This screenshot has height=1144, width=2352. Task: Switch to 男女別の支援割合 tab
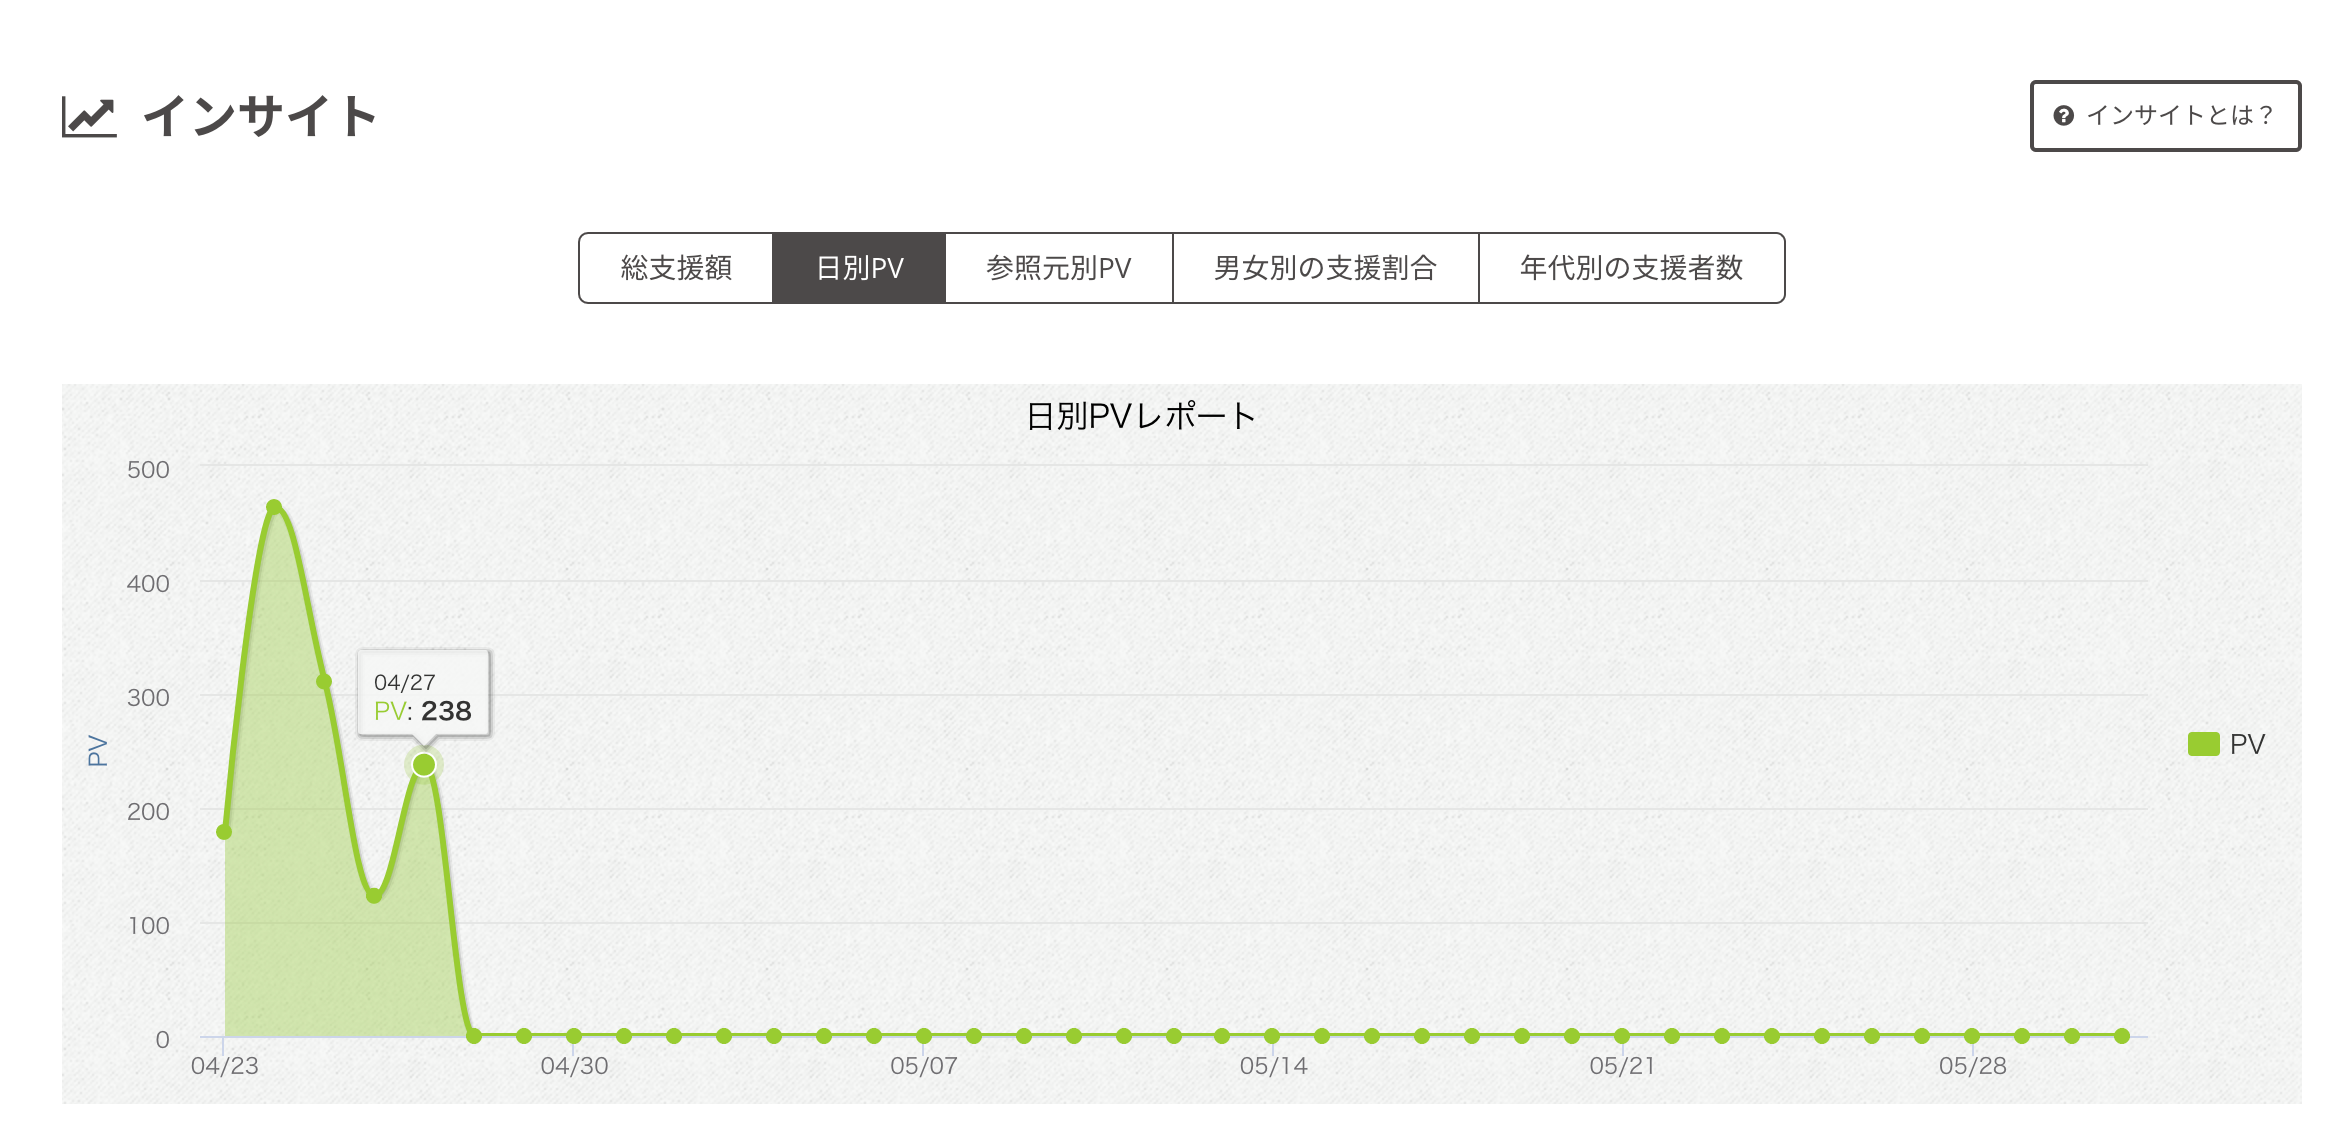click(1325, 268)
